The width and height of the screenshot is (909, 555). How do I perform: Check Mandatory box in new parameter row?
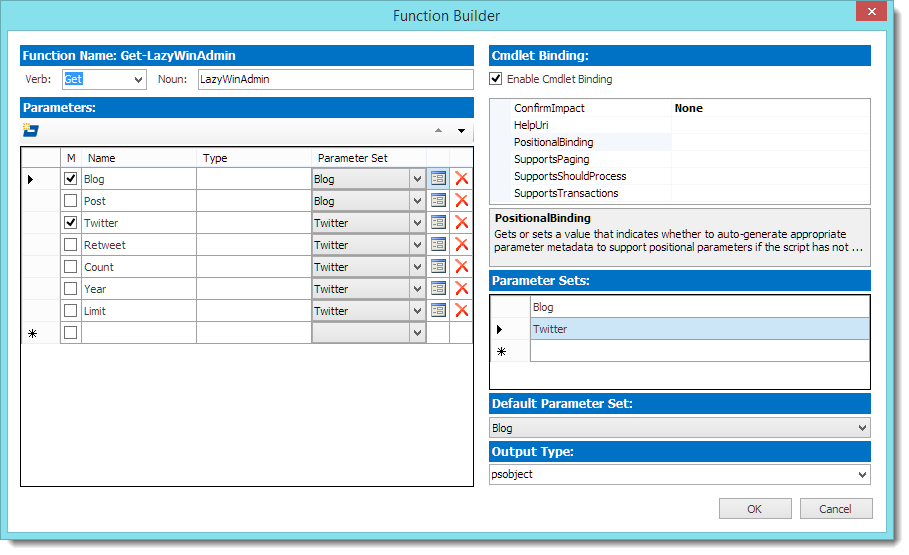[x=71, y=333]
